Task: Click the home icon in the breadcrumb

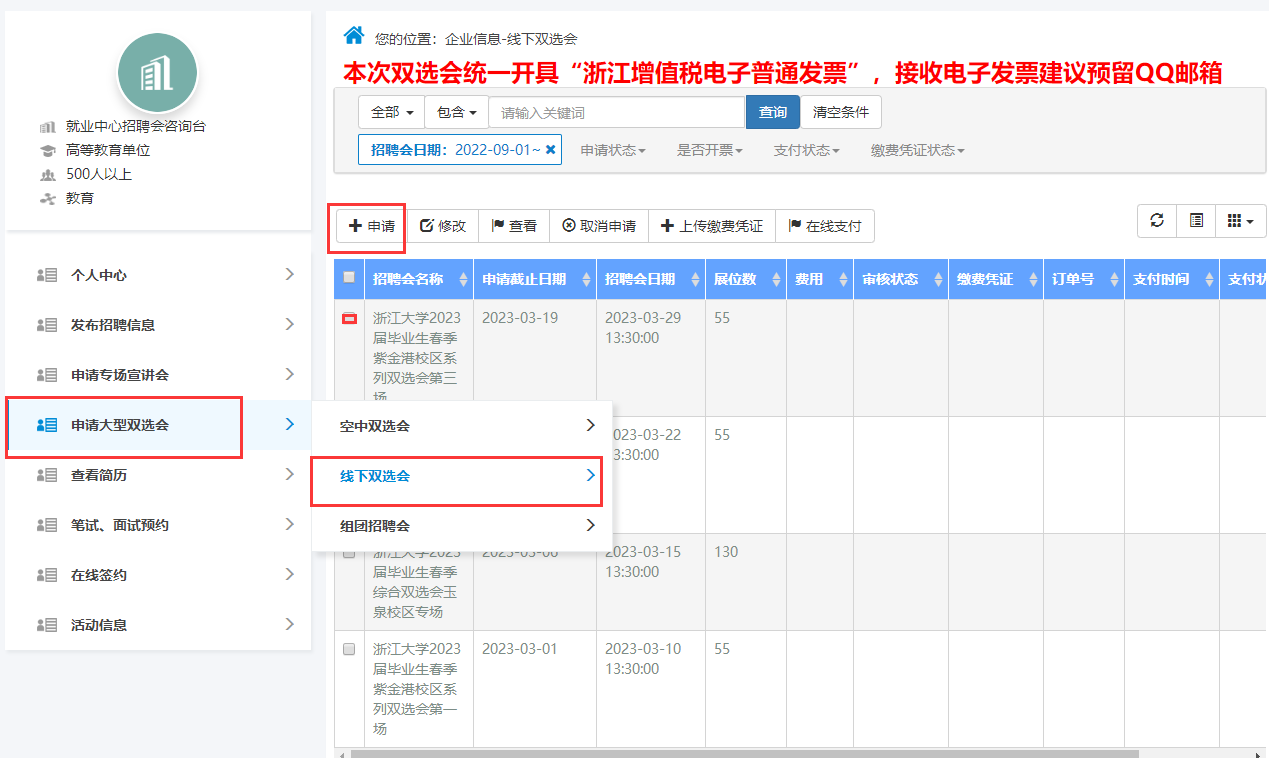Action: pyautogui.click(x=353, y=36)
